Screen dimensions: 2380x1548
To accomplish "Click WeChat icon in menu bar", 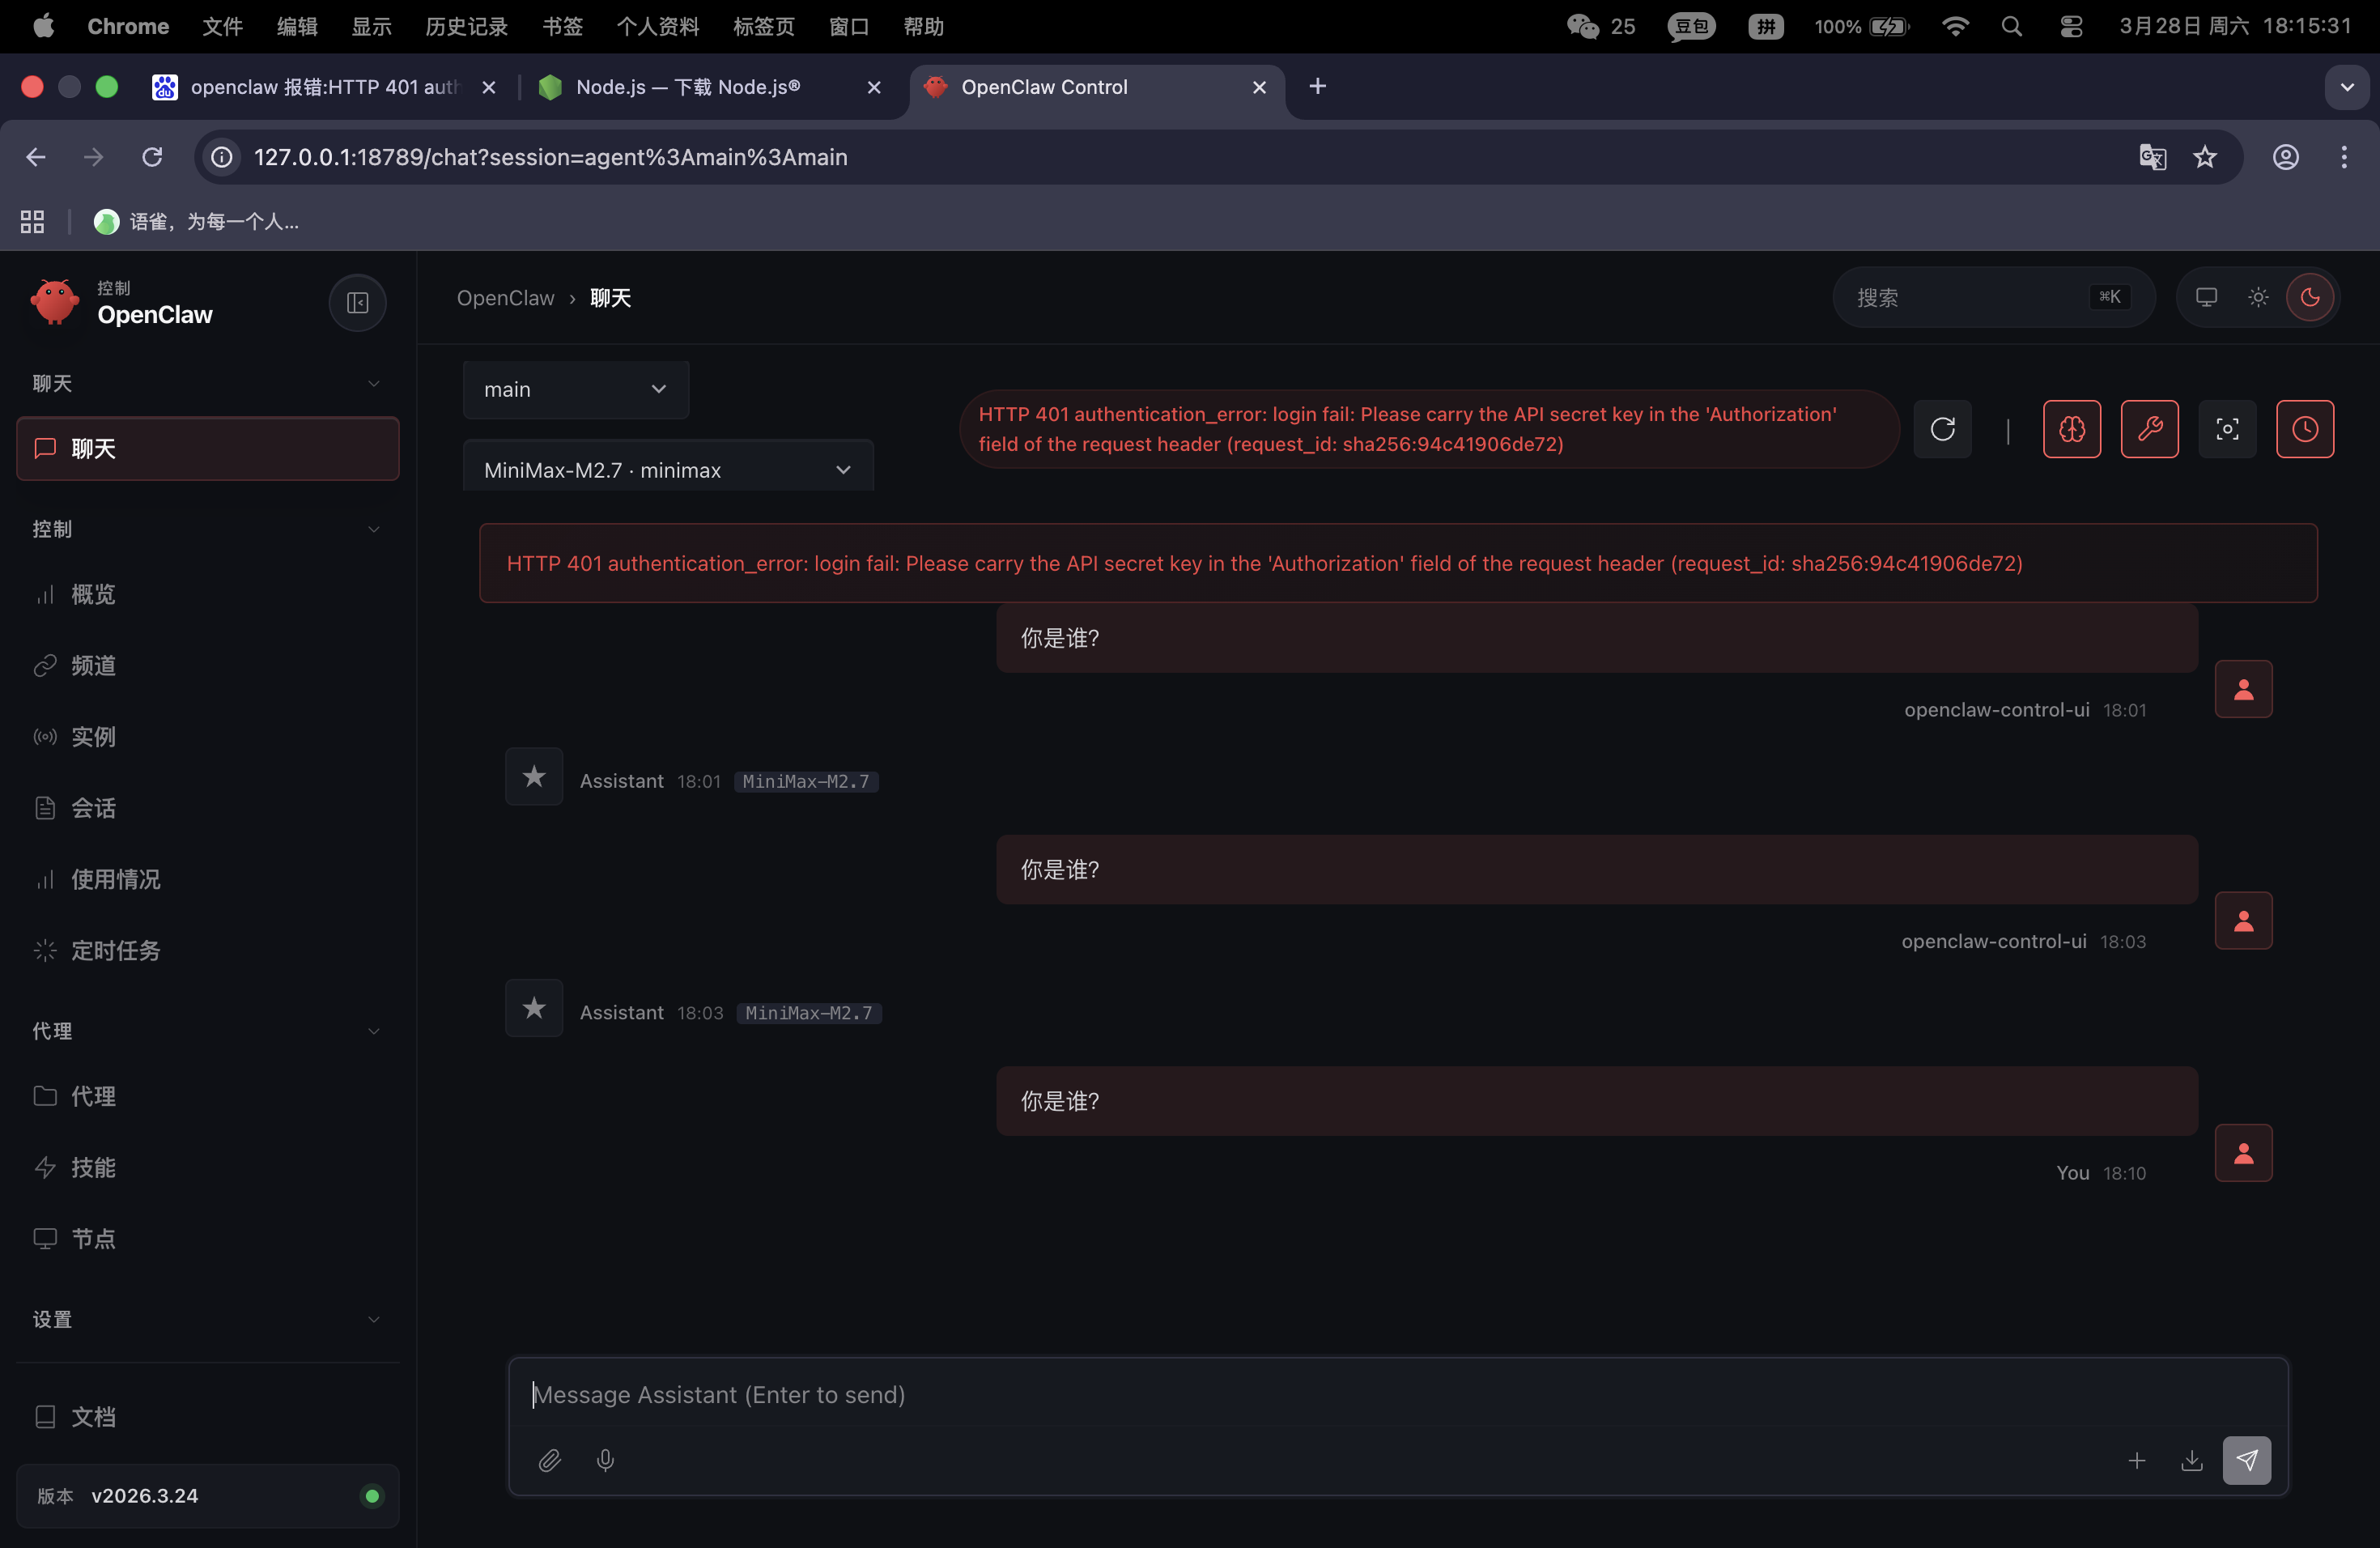I will (x=1583, y=26).
